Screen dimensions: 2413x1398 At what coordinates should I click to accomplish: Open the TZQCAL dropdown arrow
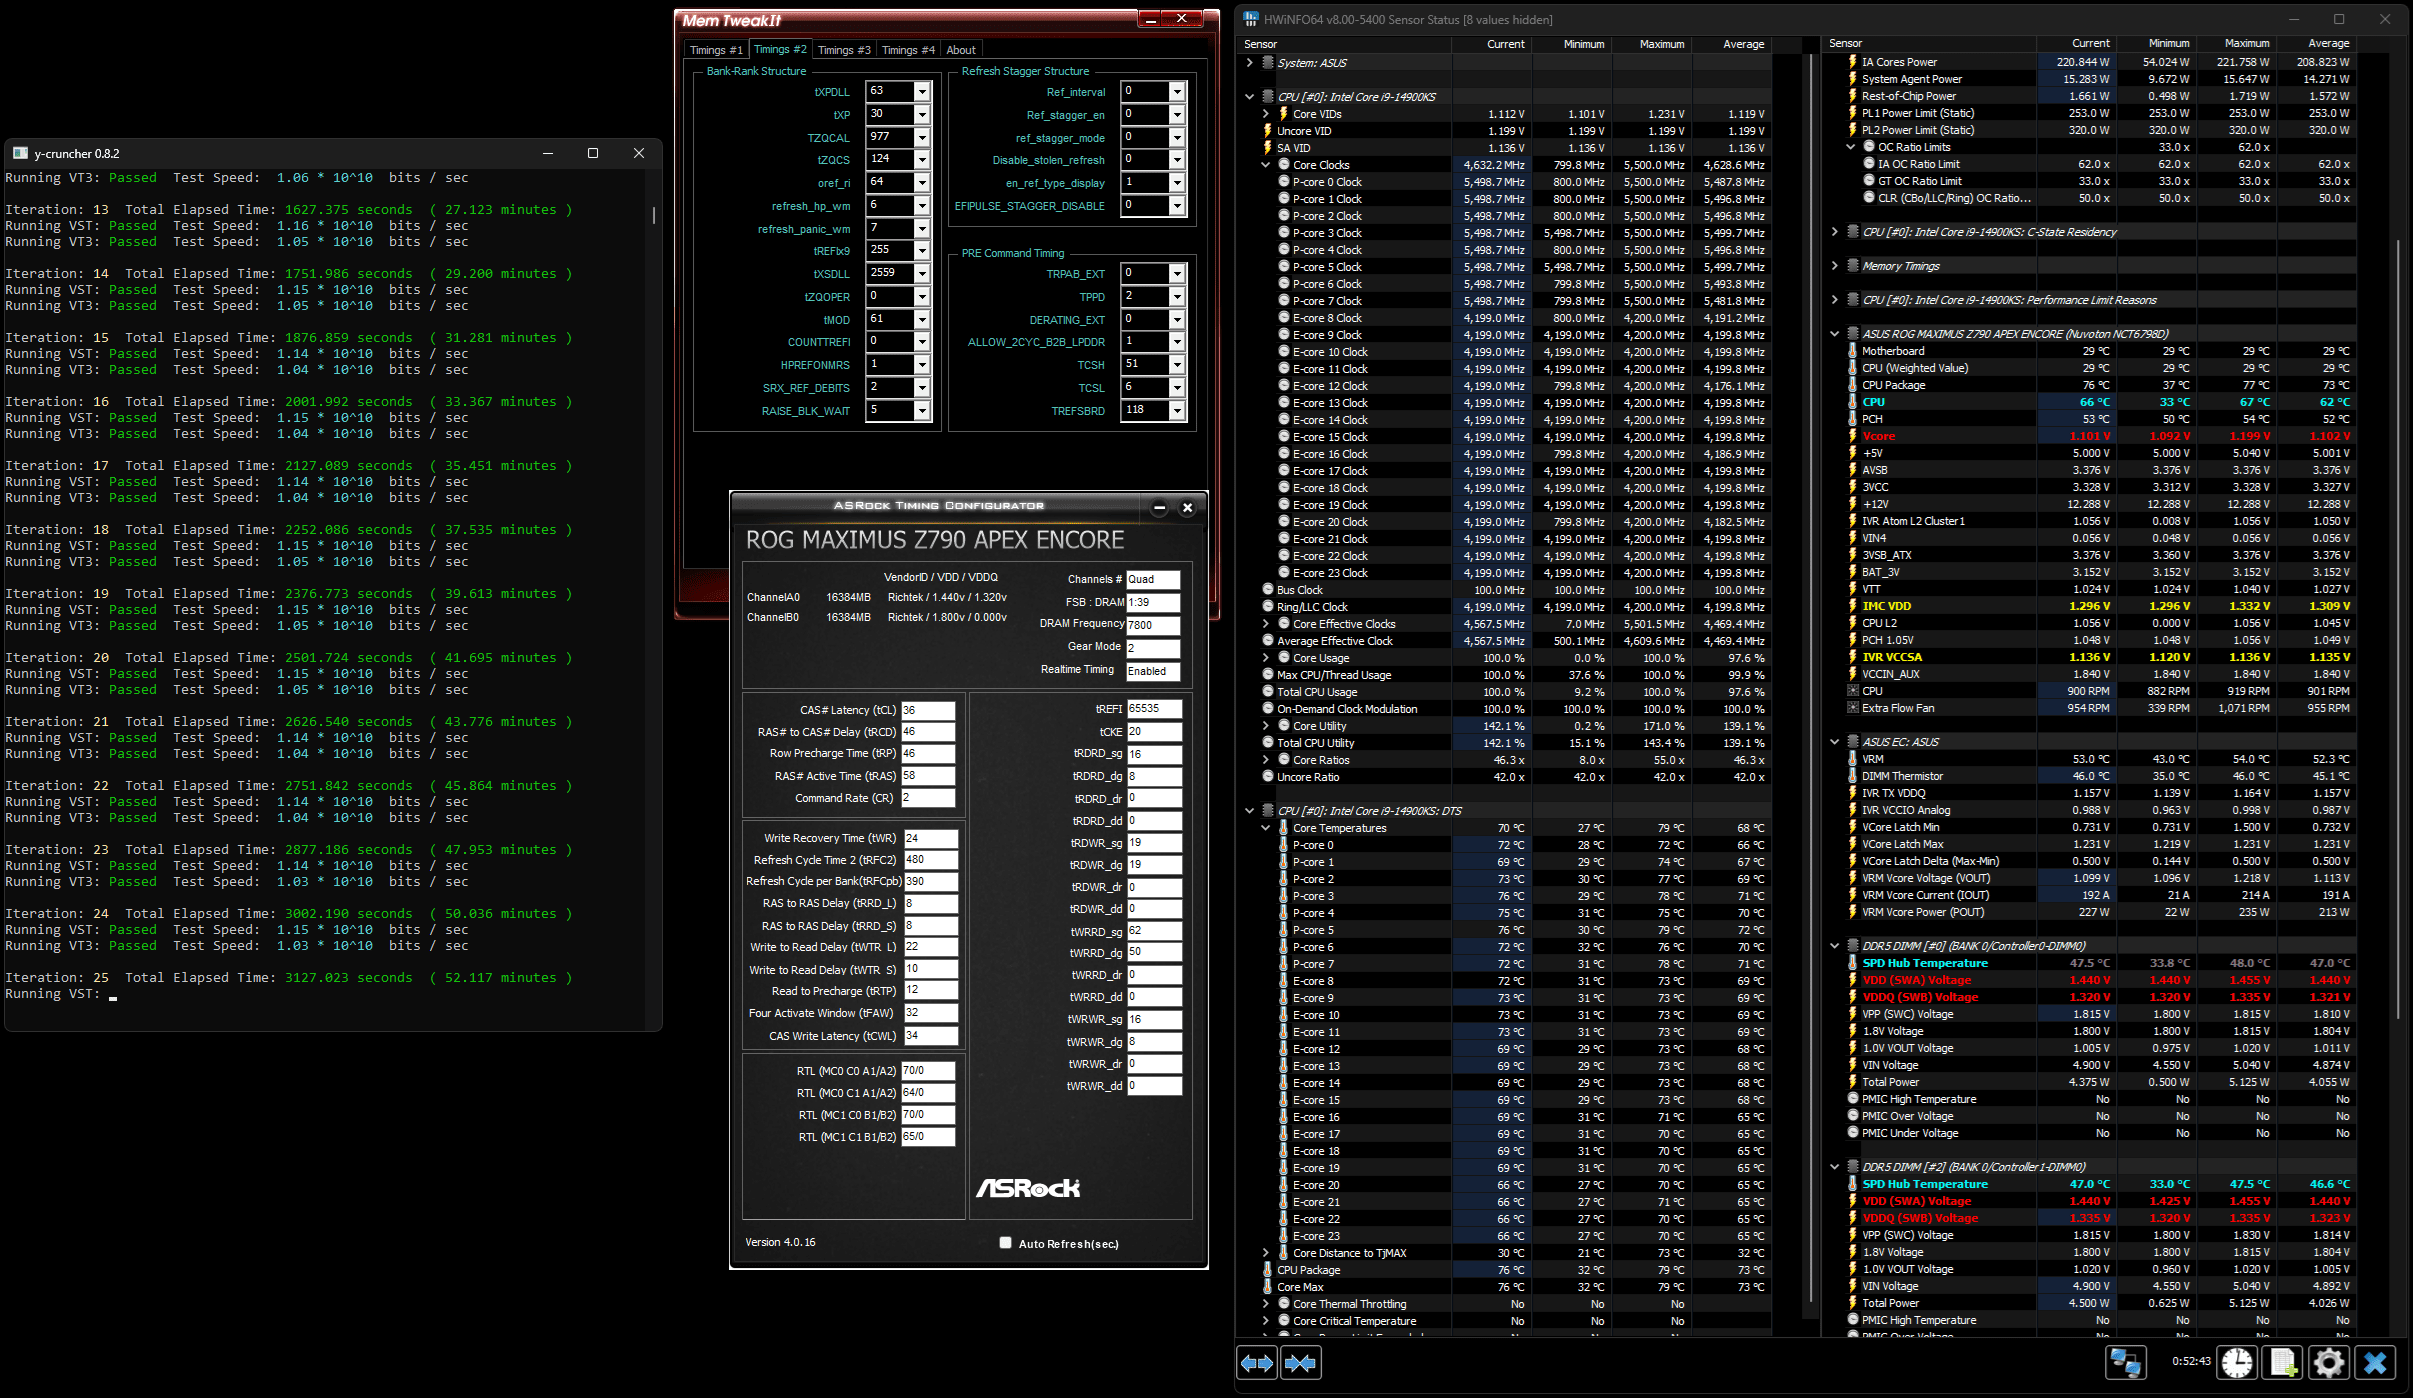[x=922, y=138]
